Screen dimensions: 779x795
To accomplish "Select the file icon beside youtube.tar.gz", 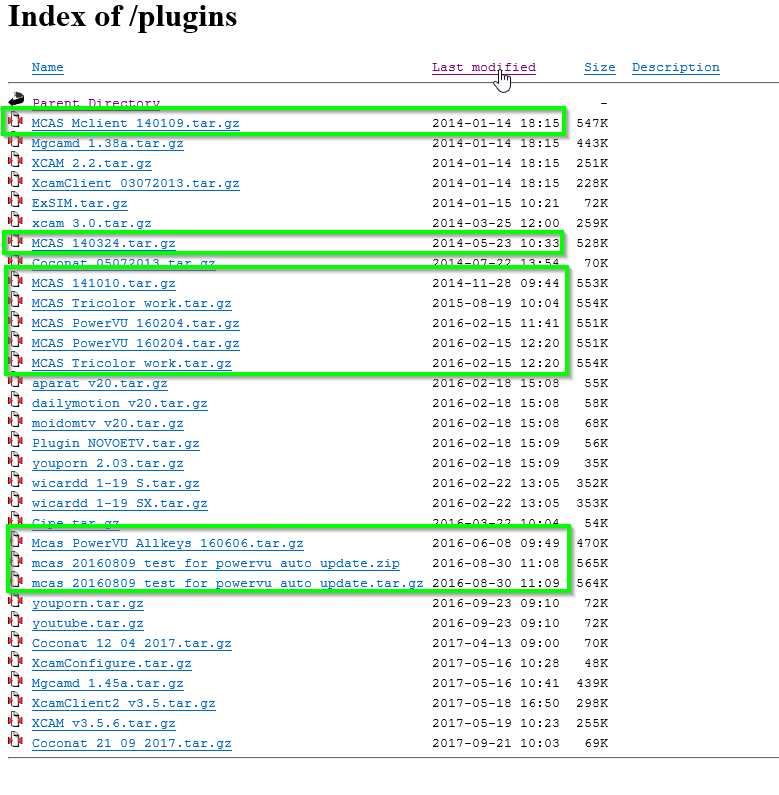I will [16, 621].
